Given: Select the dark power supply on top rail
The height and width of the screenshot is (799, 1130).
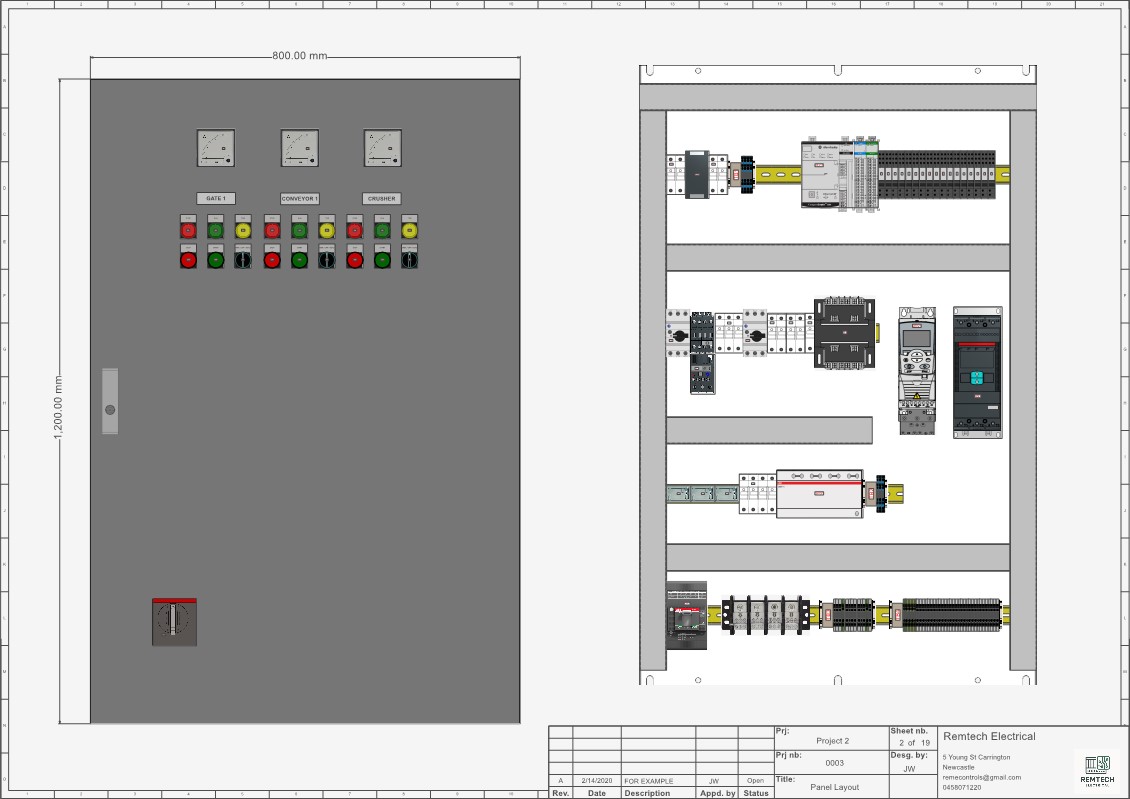Looking at the screenshot, I should click(697, 174).
